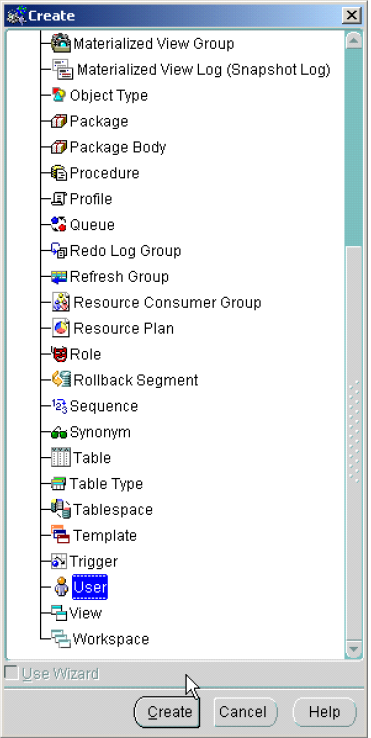This screenshot has height=738, width=371.
Task: Click the Queue icon
Action: (x=59, y=225)
